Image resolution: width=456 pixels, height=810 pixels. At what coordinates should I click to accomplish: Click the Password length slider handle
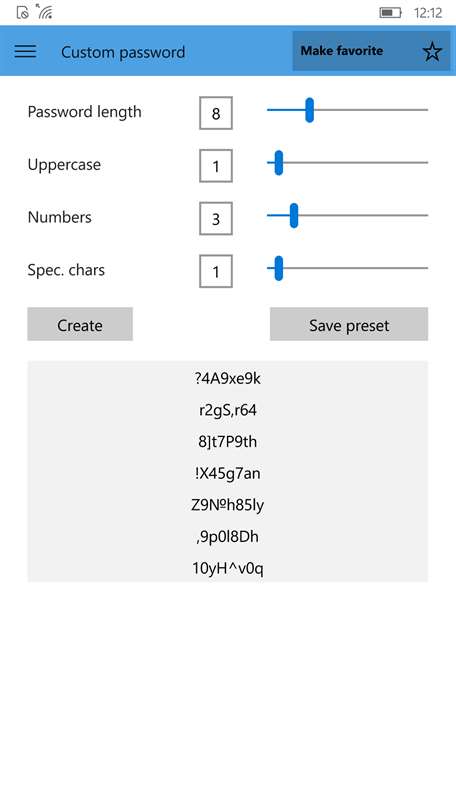[x=309, y=110]
